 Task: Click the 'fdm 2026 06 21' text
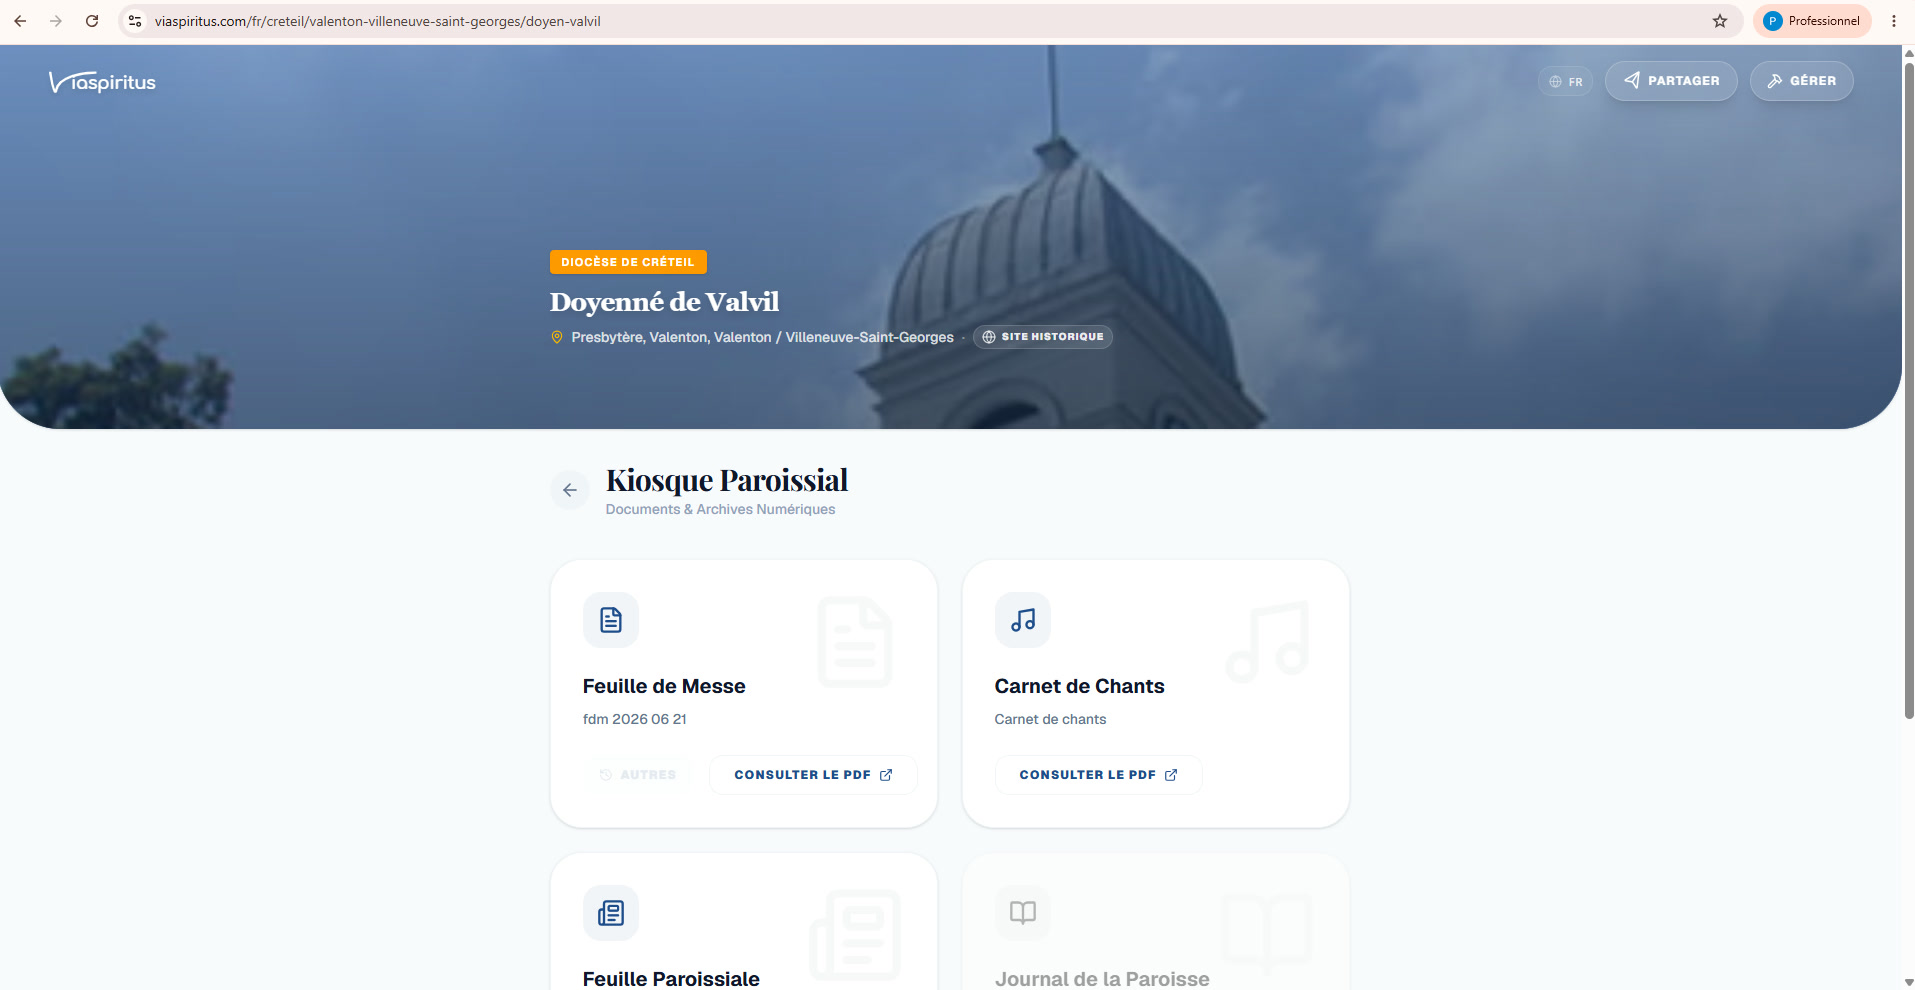[x=635, y=719]
